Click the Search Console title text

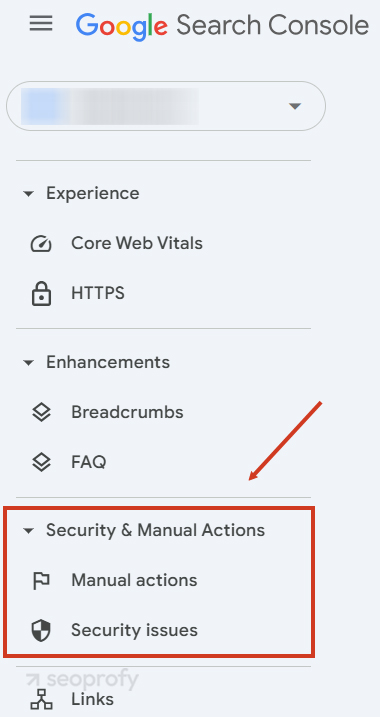273,25
